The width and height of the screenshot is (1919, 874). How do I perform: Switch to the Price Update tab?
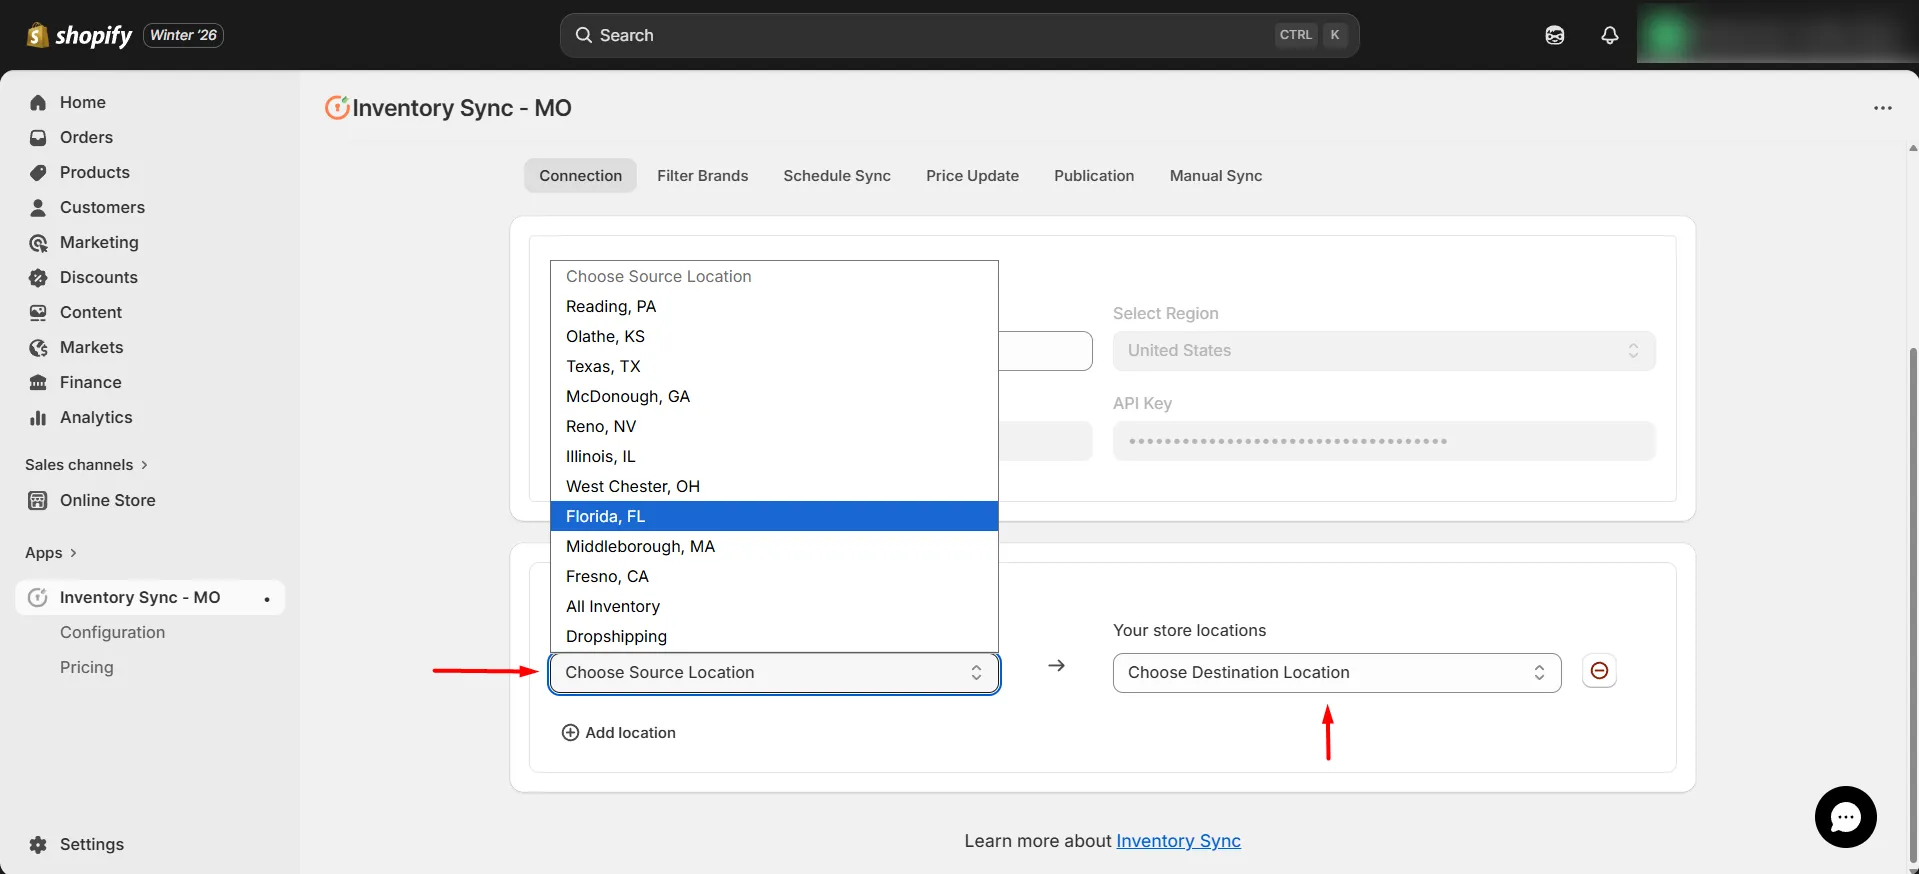tap(972, 175)
